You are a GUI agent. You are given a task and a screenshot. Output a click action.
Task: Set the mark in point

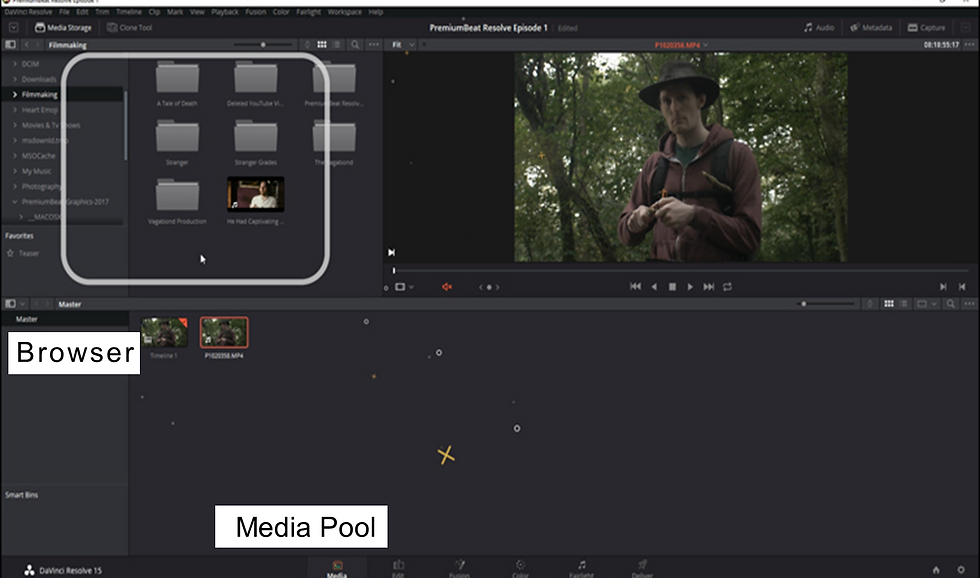[943, 287]
